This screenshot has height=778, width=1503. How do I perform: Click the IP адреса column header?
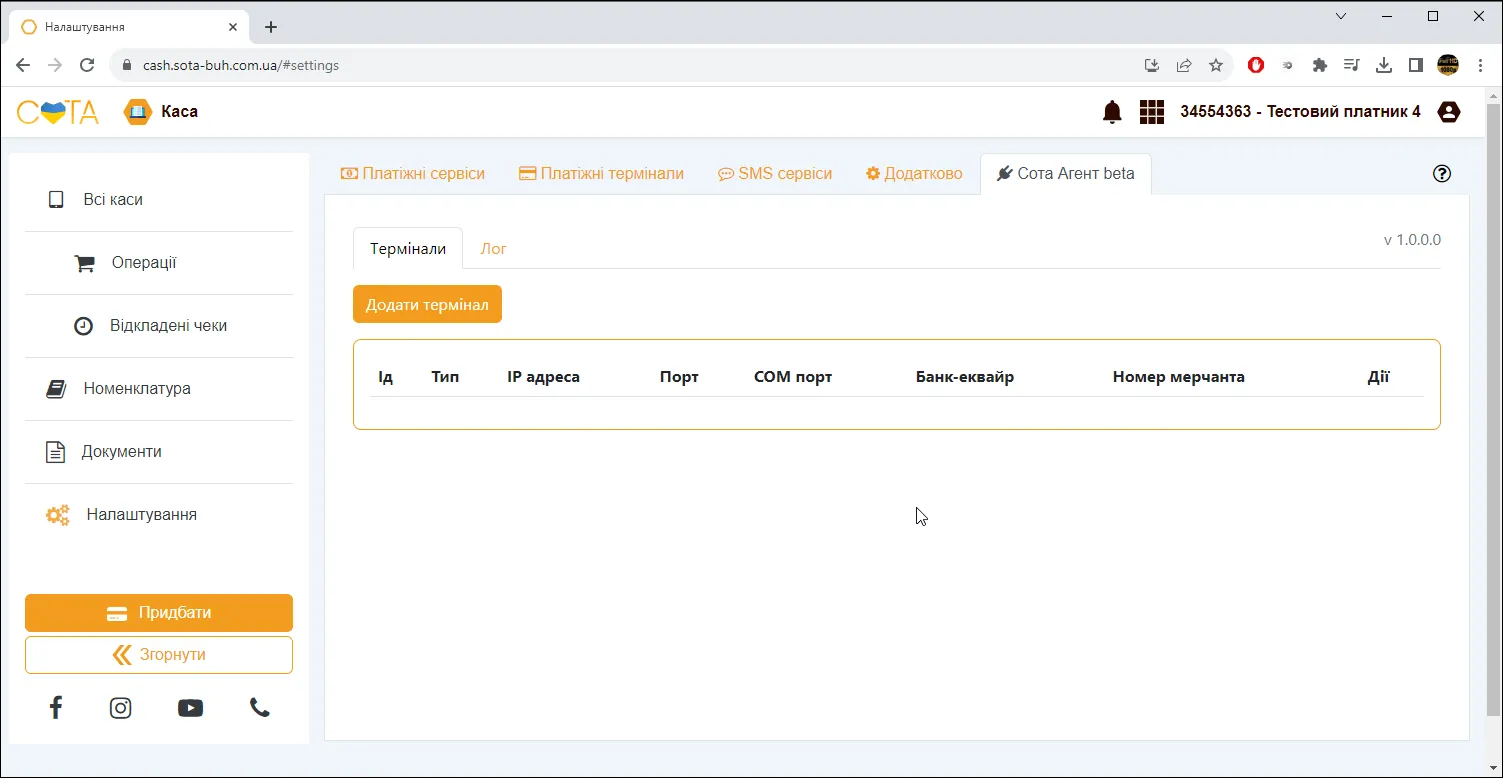pos(543,377)
